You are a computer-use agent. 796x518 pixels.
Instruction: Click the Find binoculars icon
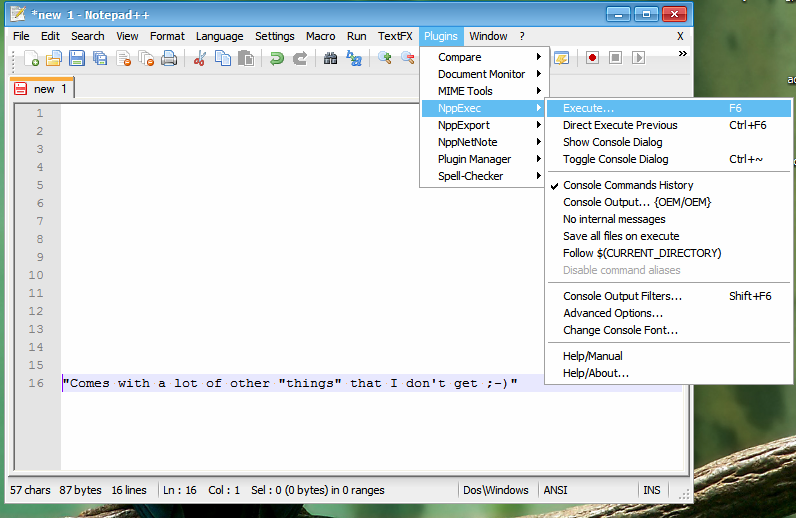pyautogui.click(x=330, y=58)
